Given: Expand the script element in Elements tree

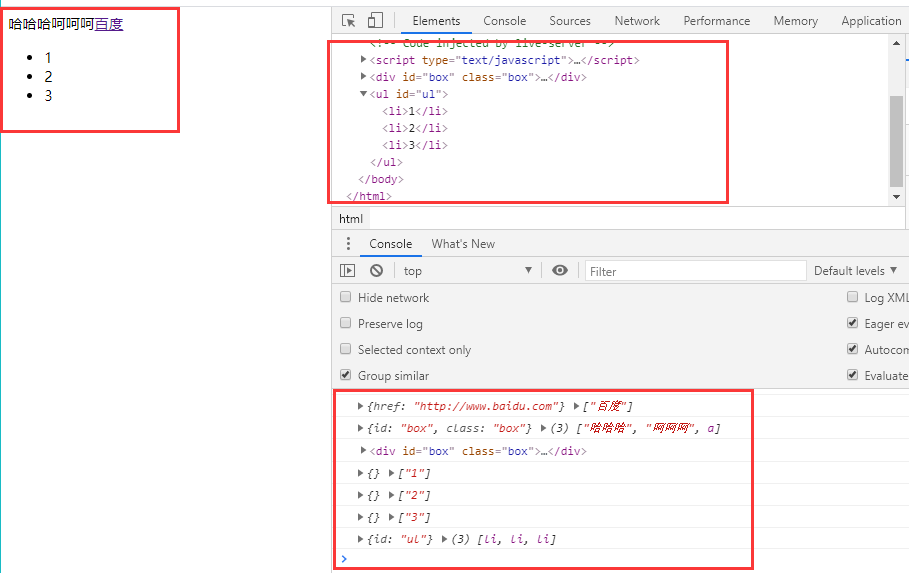Looking at the screenshot, I should point(363,59).
